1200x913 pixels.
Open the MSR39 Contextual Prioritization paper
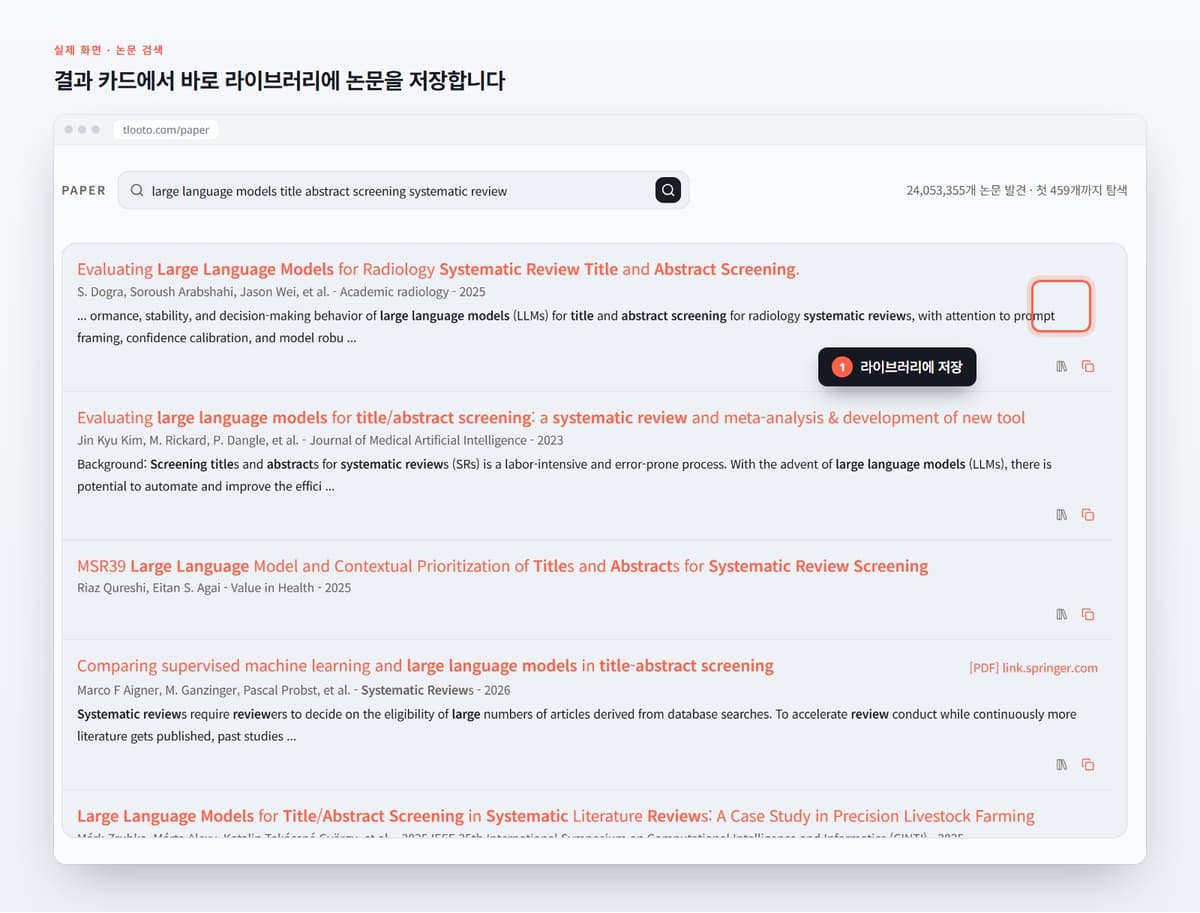(x=502, y=566)
